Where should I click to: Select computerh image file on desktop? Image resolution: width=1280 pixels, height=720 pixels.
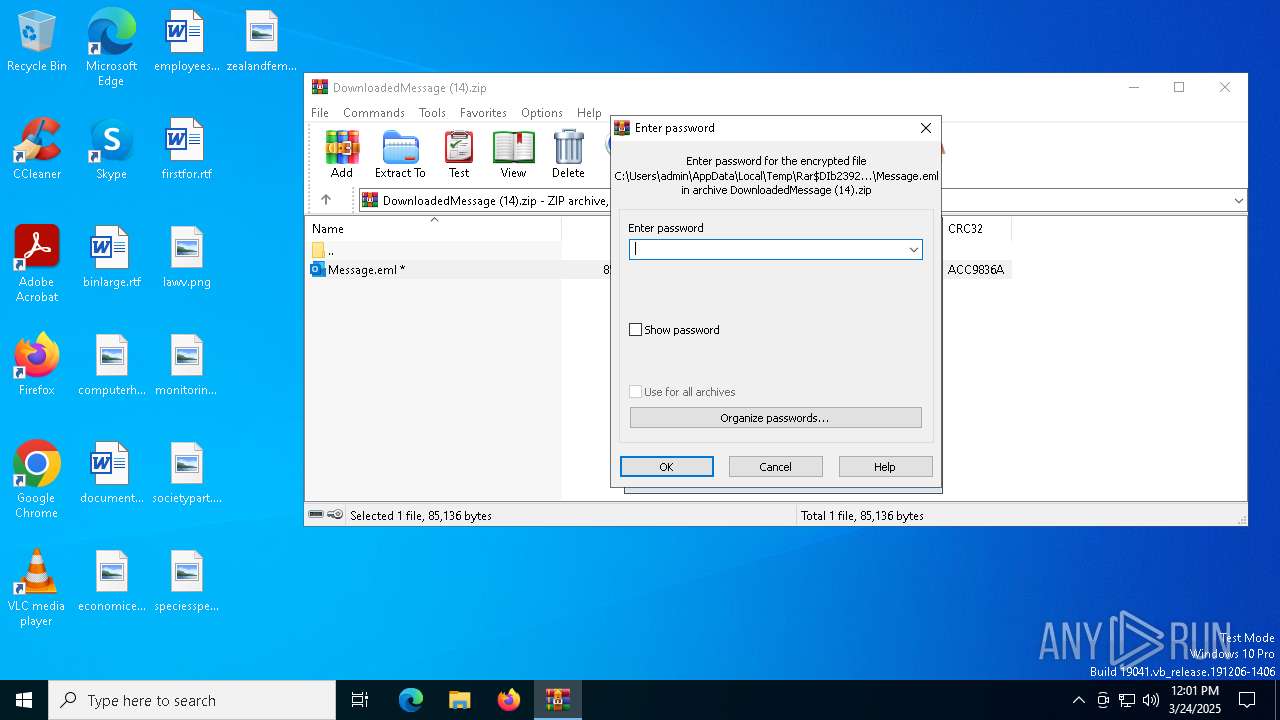(x=111, y=366)
